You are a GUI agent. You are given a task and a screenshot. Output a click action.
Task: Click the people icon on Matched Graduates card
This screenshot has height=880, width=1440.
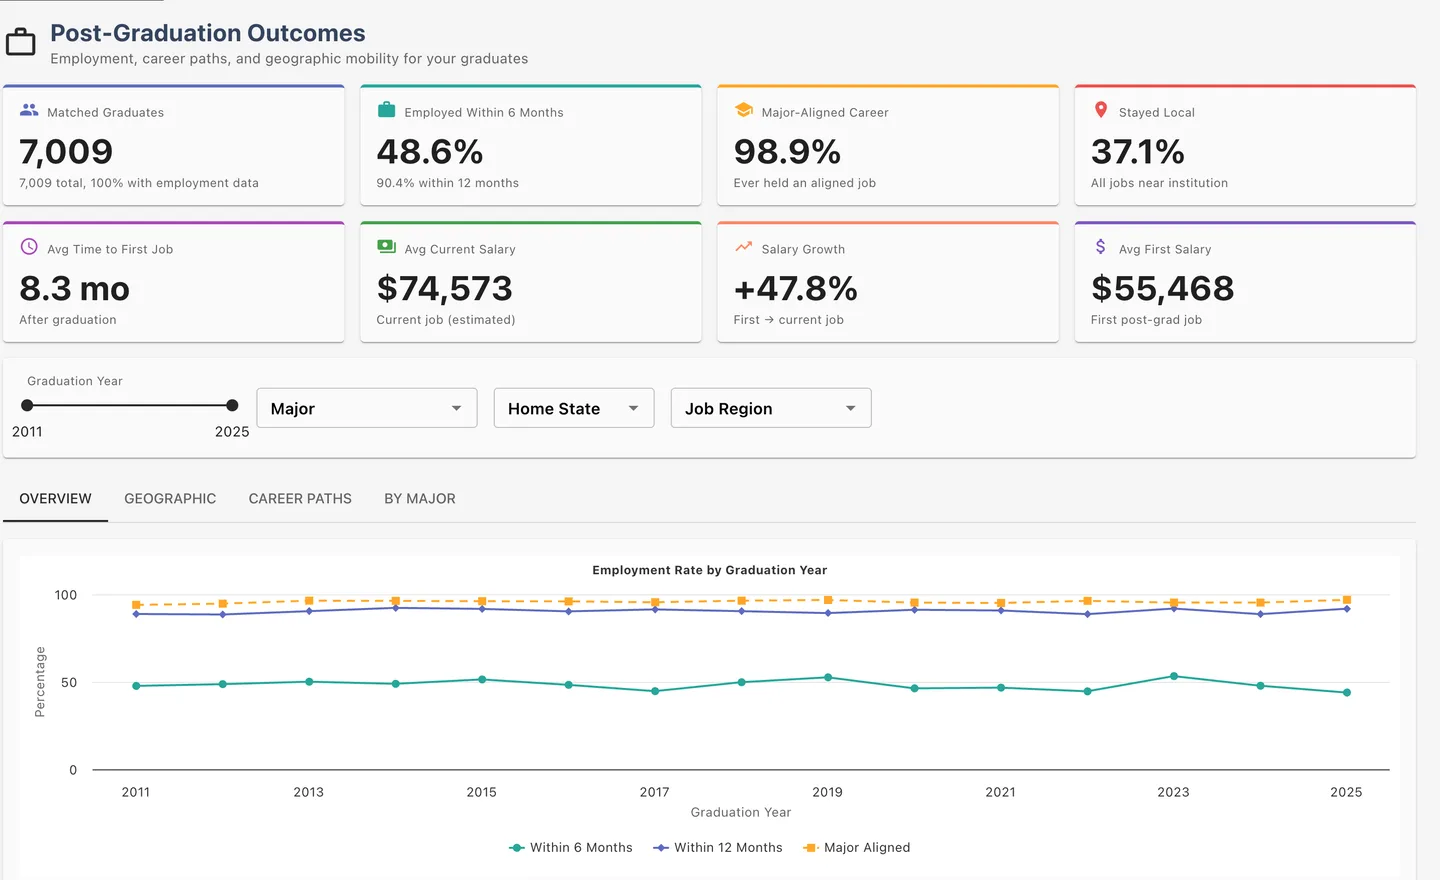click(29, 110)
